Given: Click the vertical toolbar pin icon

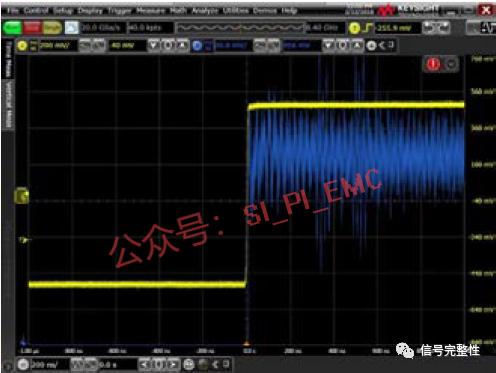Looking at the screenshot, I should coord(392,45).
